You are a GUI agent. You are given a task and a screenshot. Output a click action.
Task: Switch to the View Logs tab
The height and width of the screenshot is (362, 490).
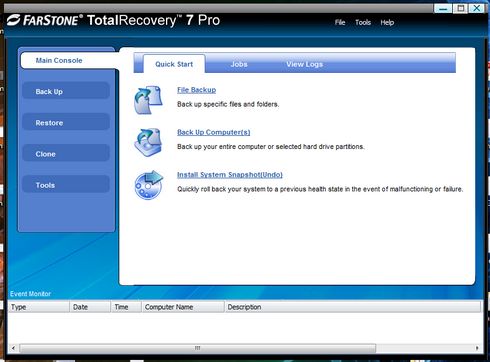[304, 64]
